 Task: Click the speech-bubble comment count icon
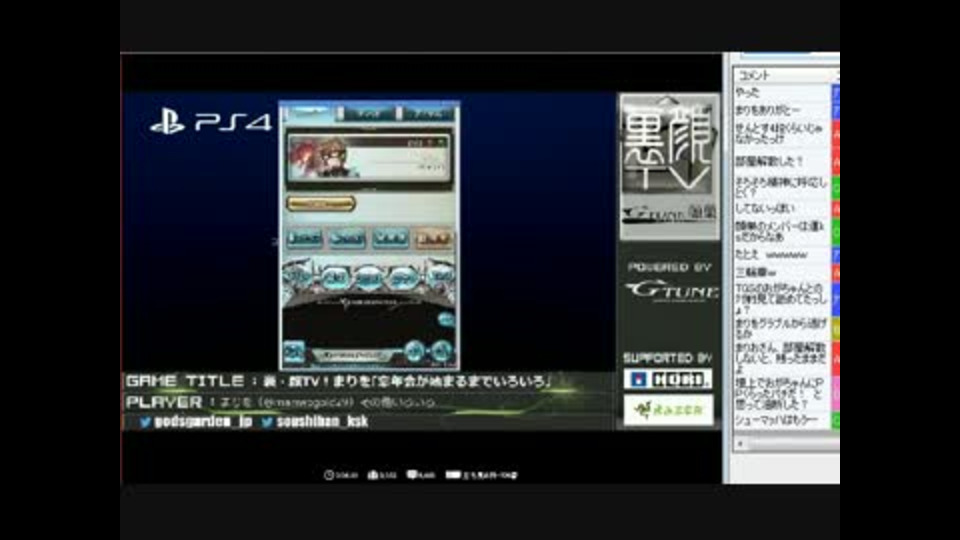pos(412,474)
